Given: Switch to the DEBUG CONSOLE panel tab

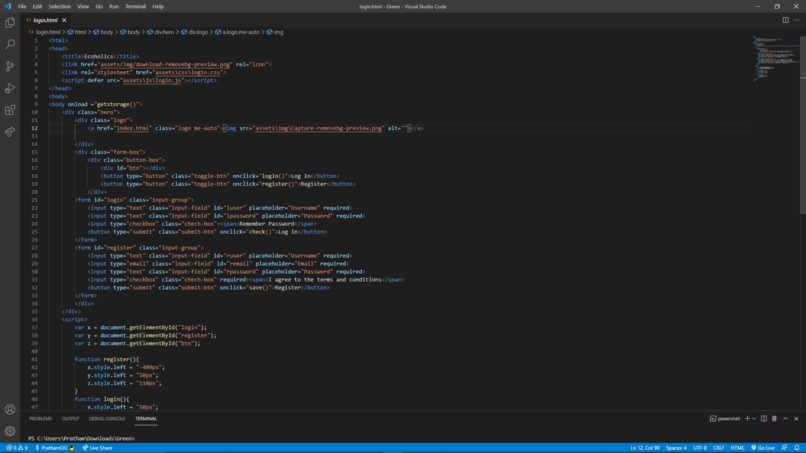Looking at the screenshot, I should pos(107,419).
